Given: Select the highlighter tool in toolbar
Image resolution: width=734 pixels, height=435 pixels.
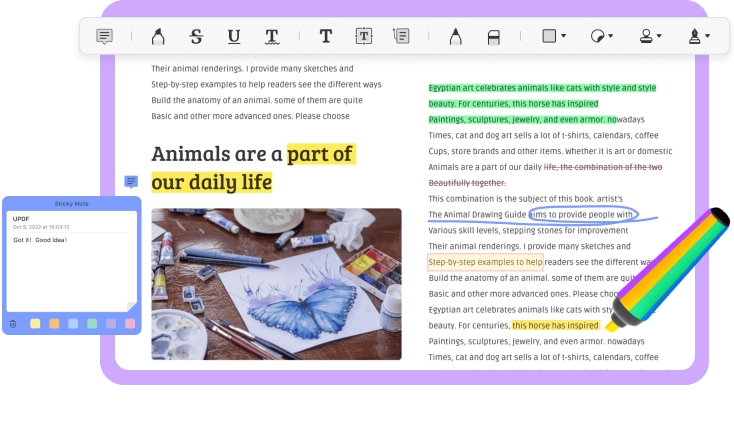Looking at the screenshot, I should tap(157, 37).
